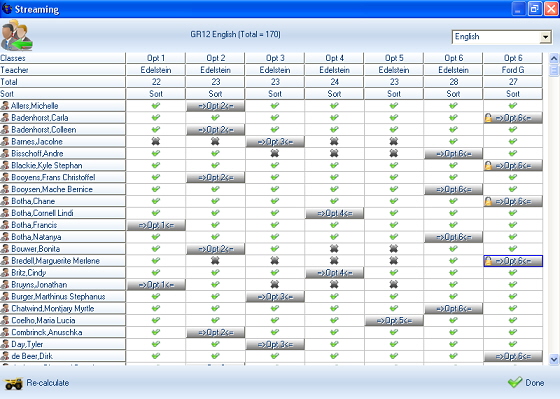Screen dimensions: 560x399
Task: Click the lock icon in Blackie, Kyle Stephan's row
Action: 488,165
